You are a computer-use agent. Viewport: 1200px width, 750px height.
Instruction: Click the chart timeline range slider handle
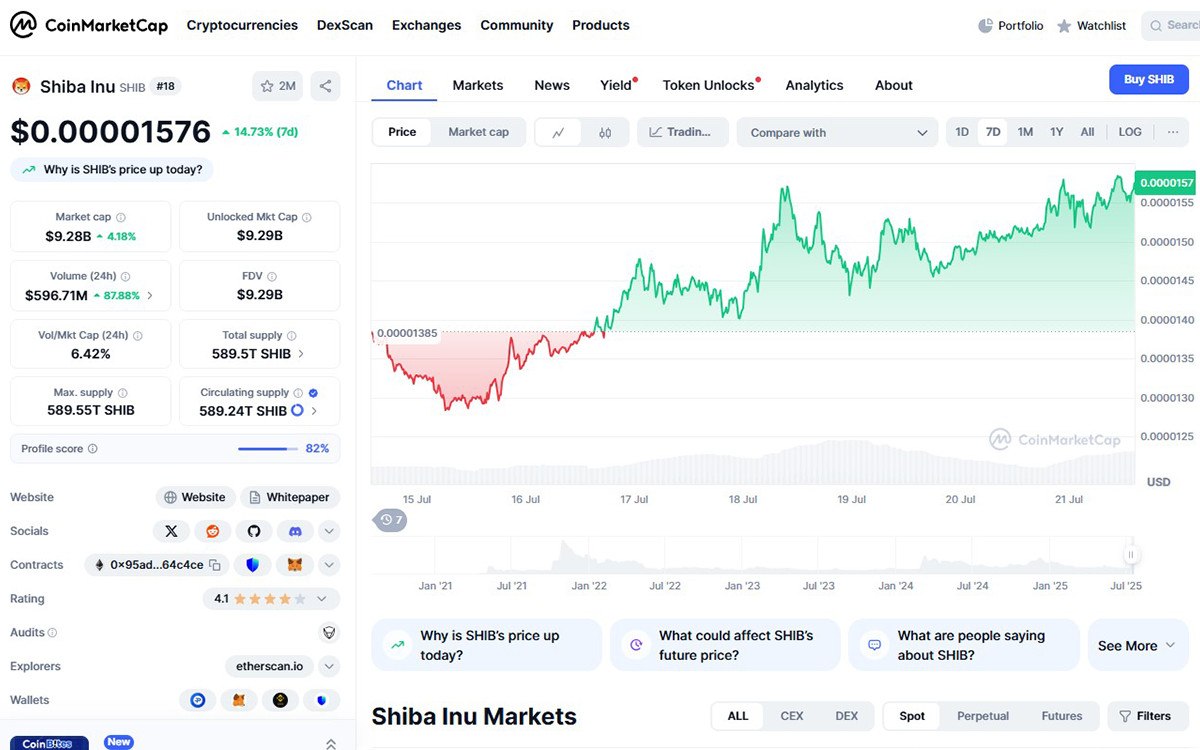[x=1132, y=555]
